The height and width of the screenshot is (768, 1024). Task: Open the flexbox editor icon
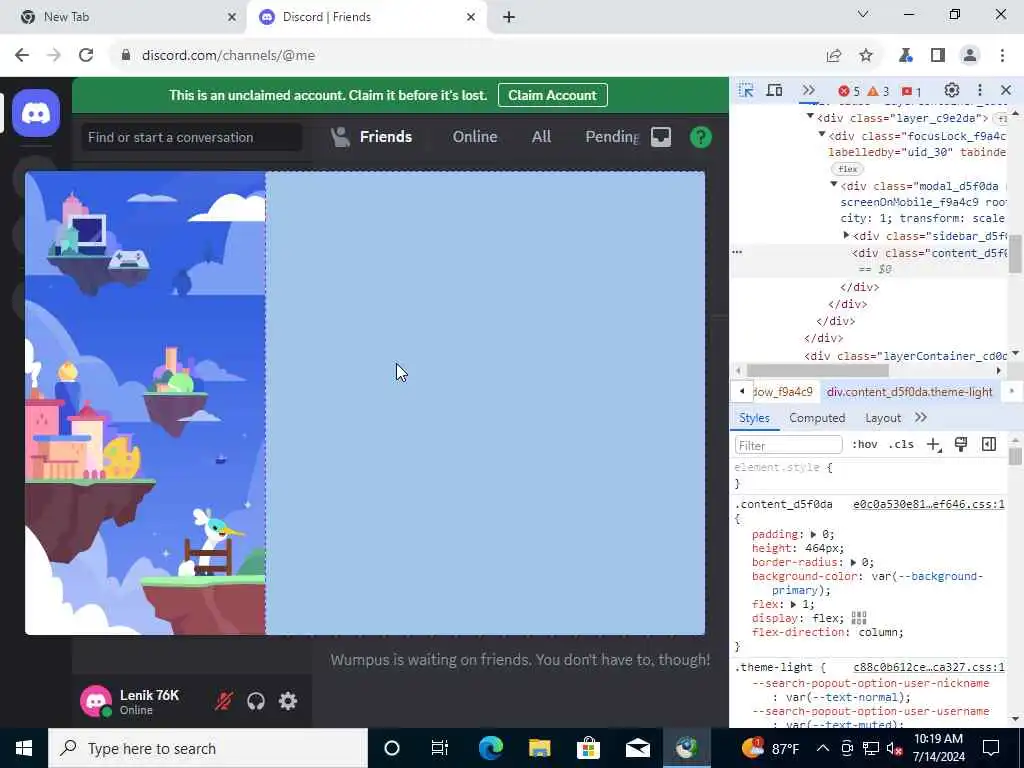(x=859, y=618)
